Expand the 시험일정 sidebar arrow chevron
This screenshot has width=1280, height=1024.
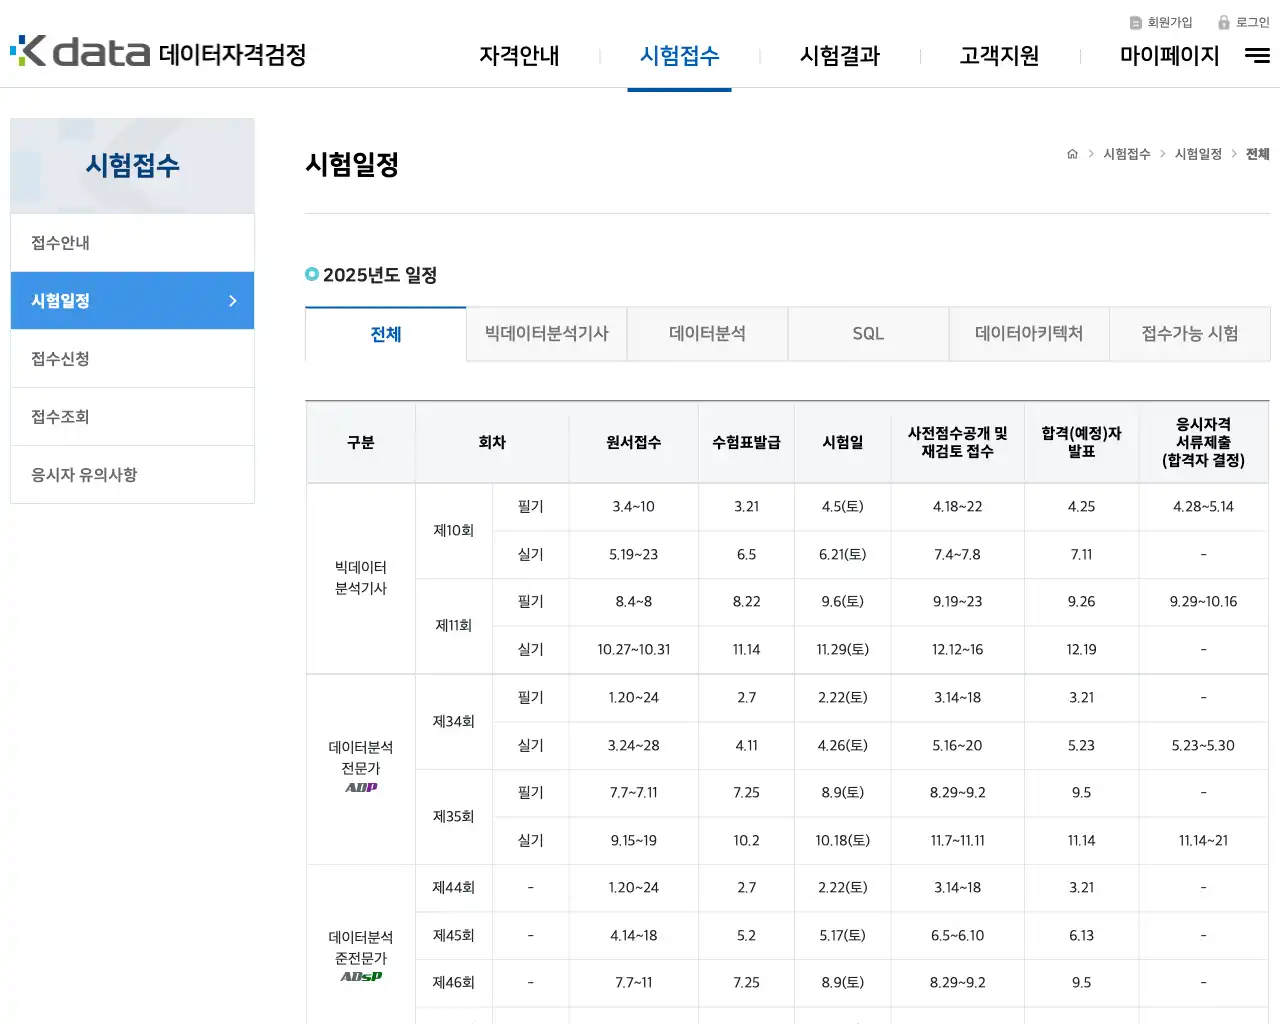pos(232,300)
